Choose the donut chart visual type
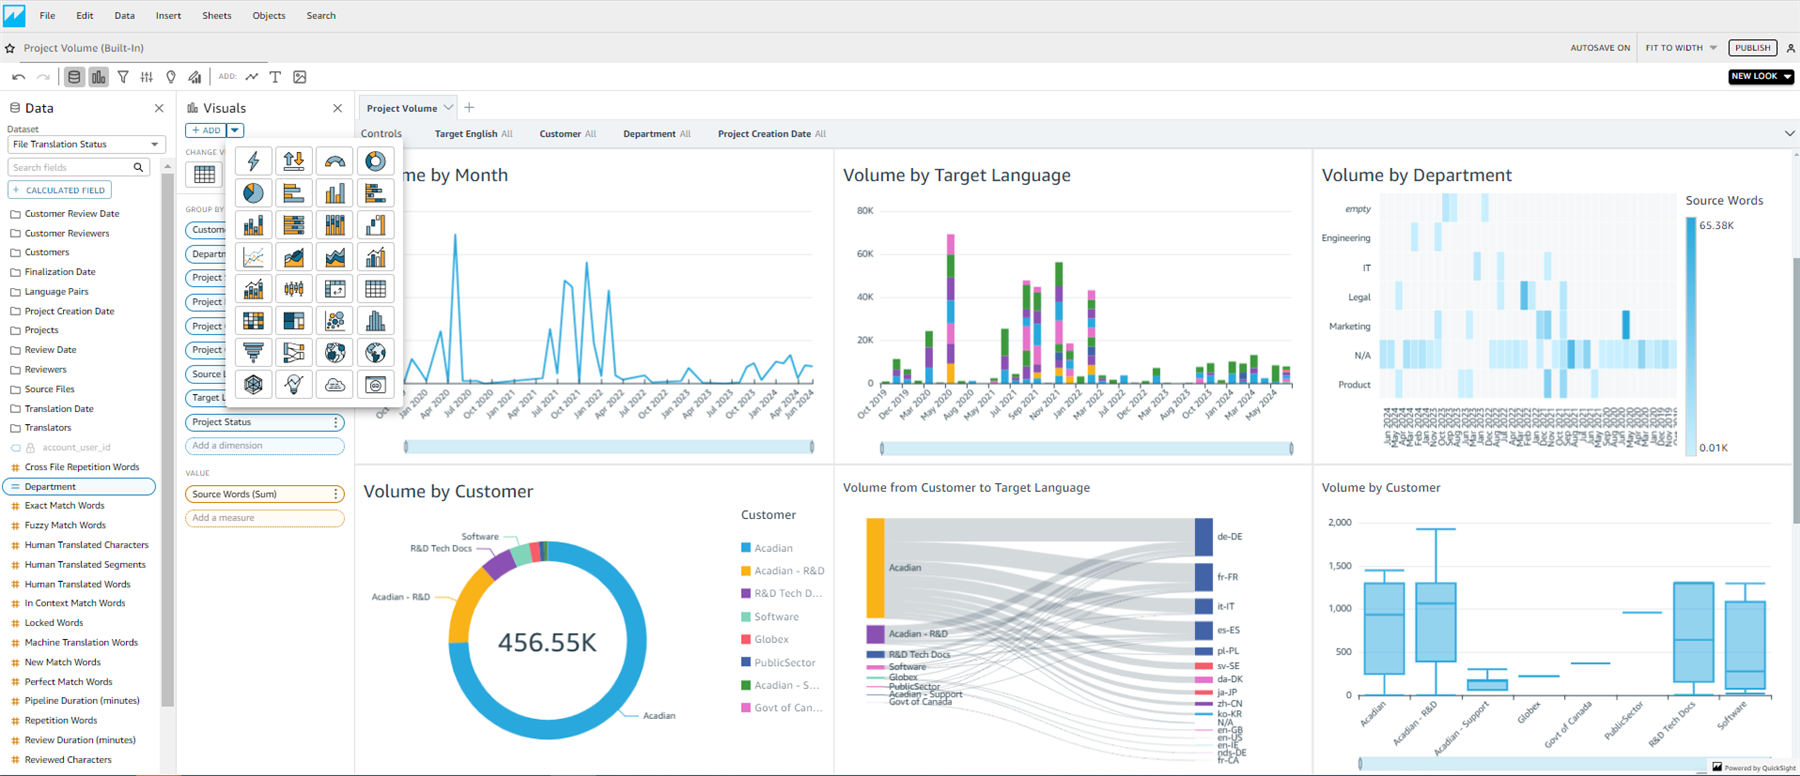 (375, 161)
